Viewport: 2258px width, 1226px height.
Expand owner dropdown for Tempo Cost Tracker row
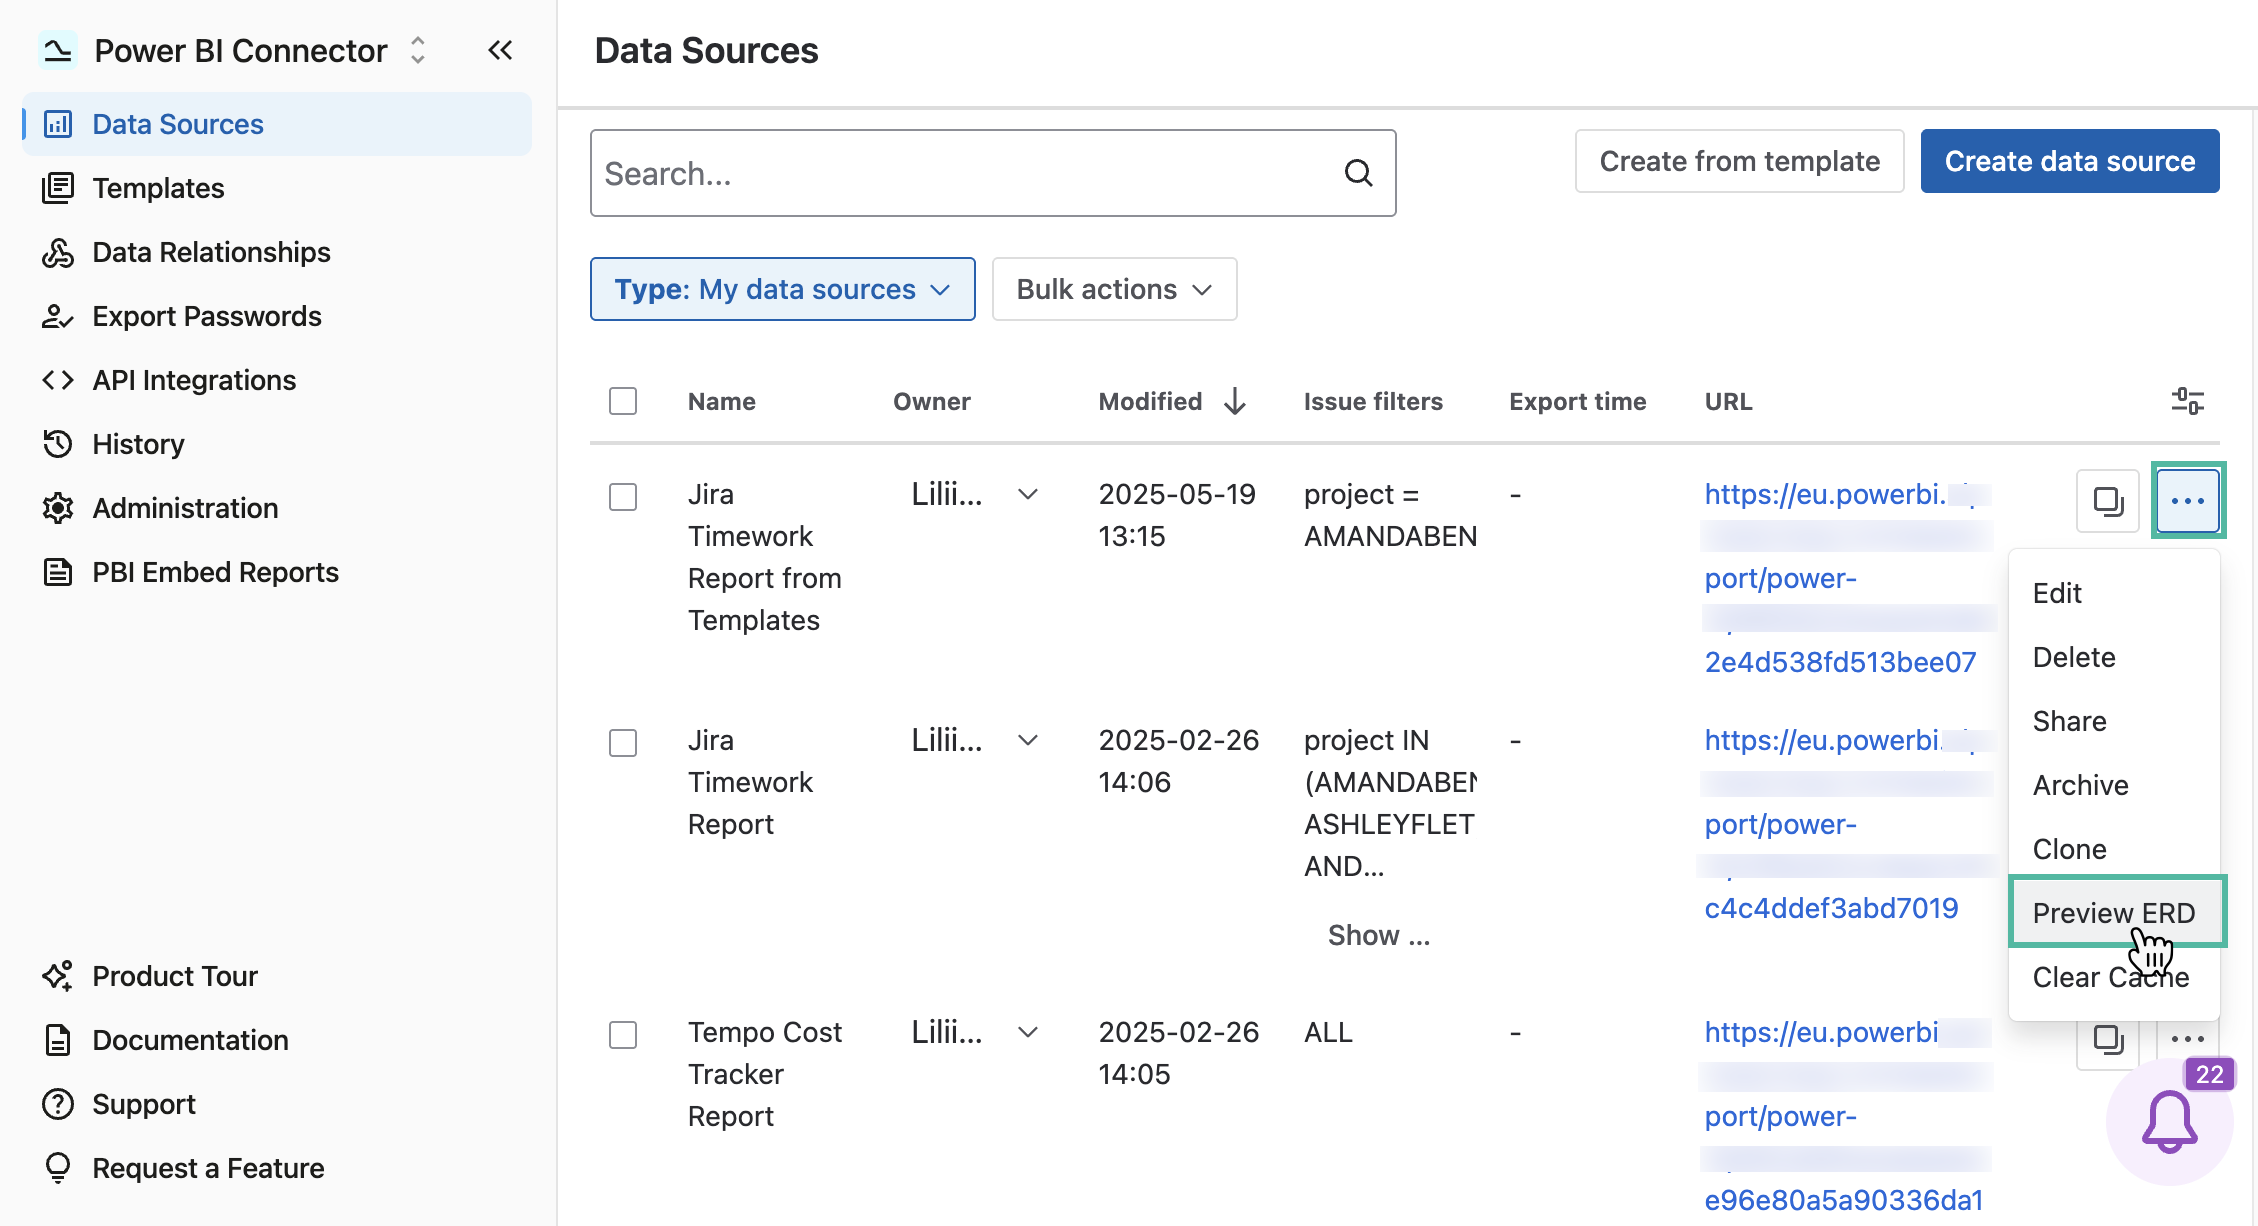(1028, 1032)
